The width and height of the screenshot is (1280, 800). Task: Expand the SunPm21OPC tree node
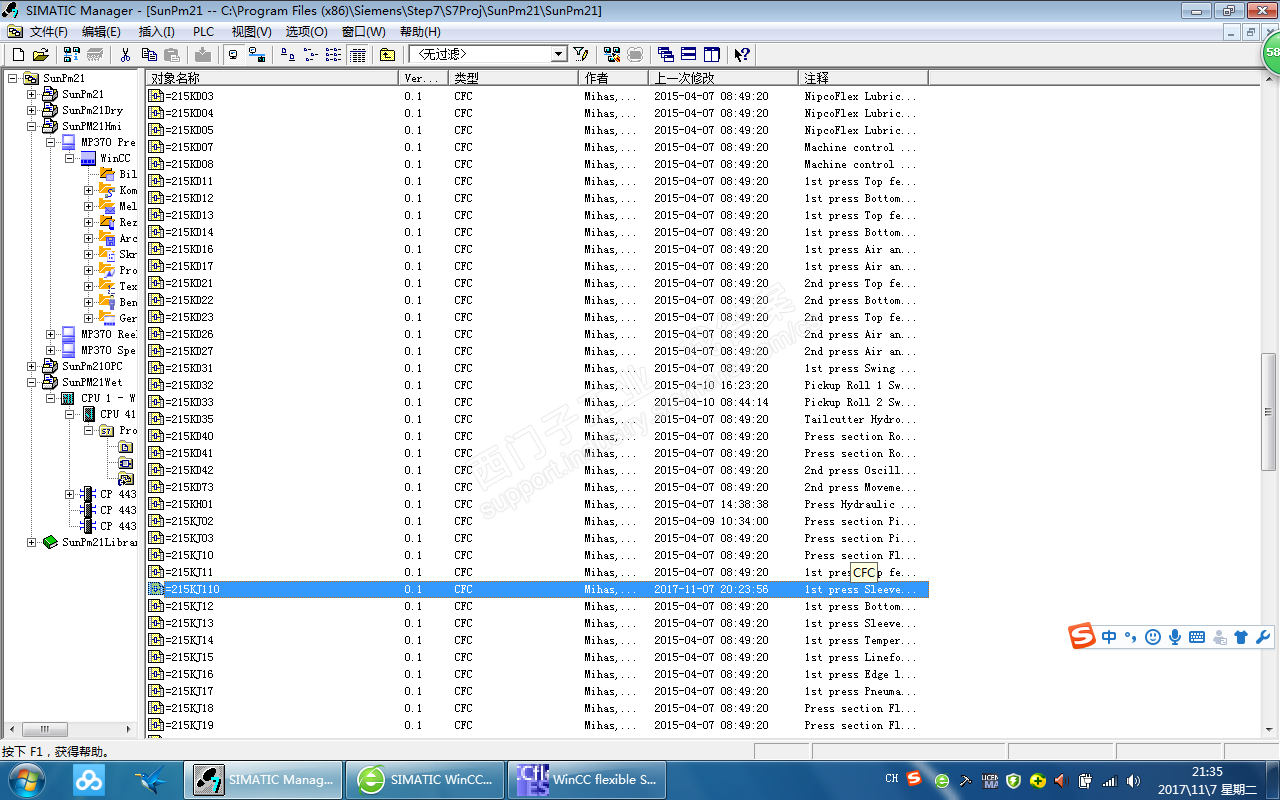click(x=32, y=366)
